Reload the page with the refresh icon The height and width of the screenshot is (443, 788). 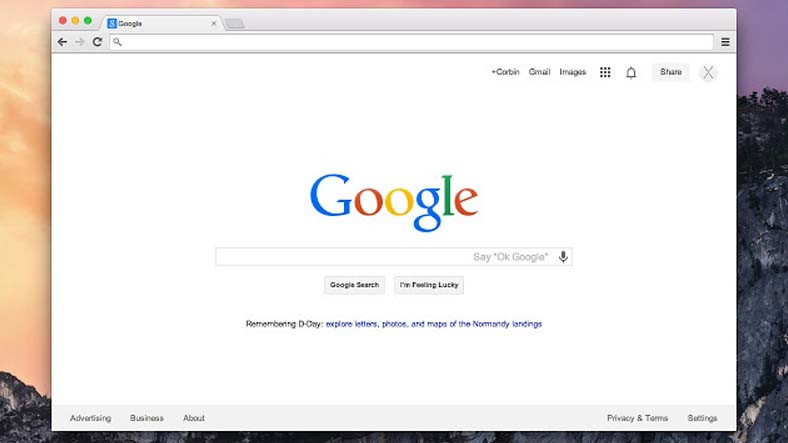coord(97,42)
